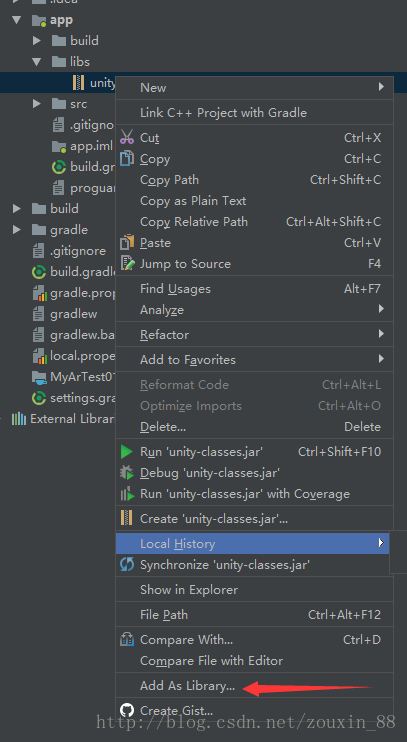Open the Refactor submenu
The image size is (407, 742).
(255, 335)
